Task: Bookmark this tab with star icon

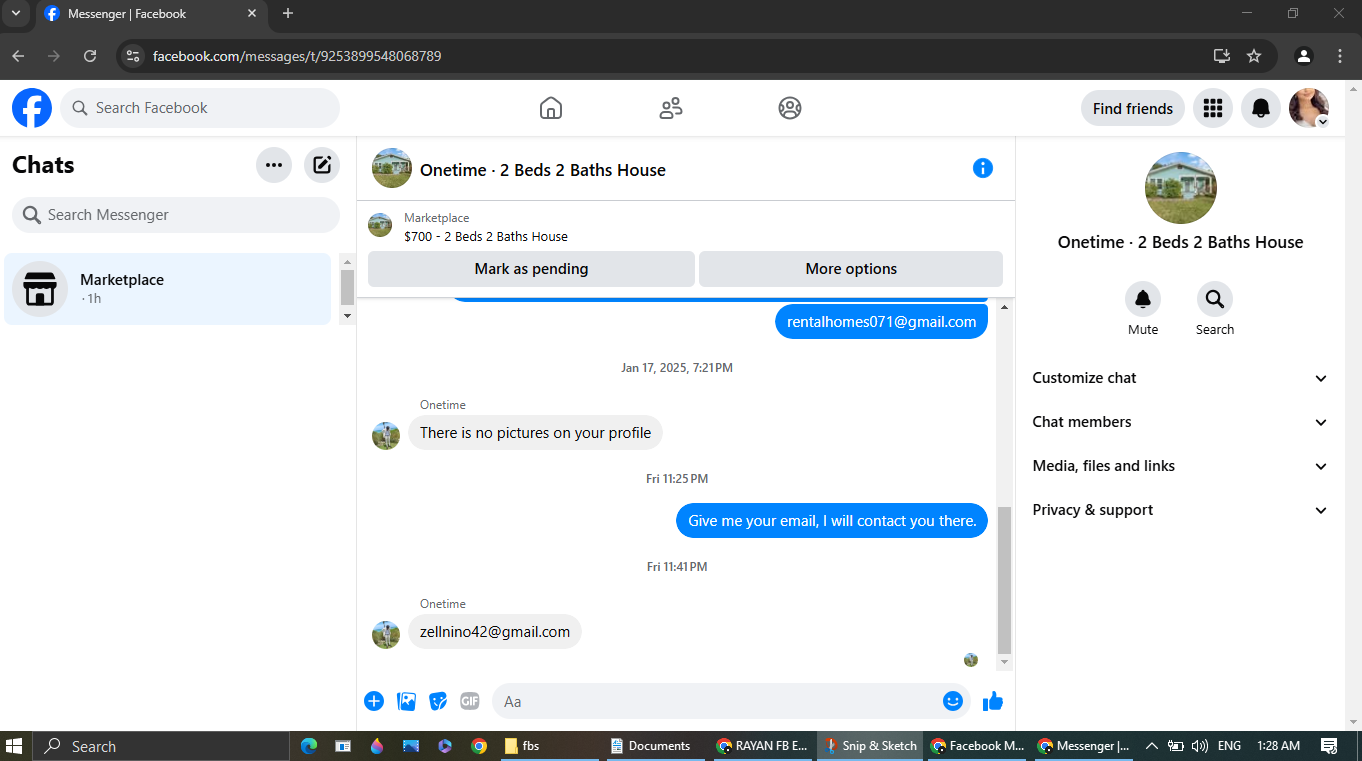Action: [1254, 56]
